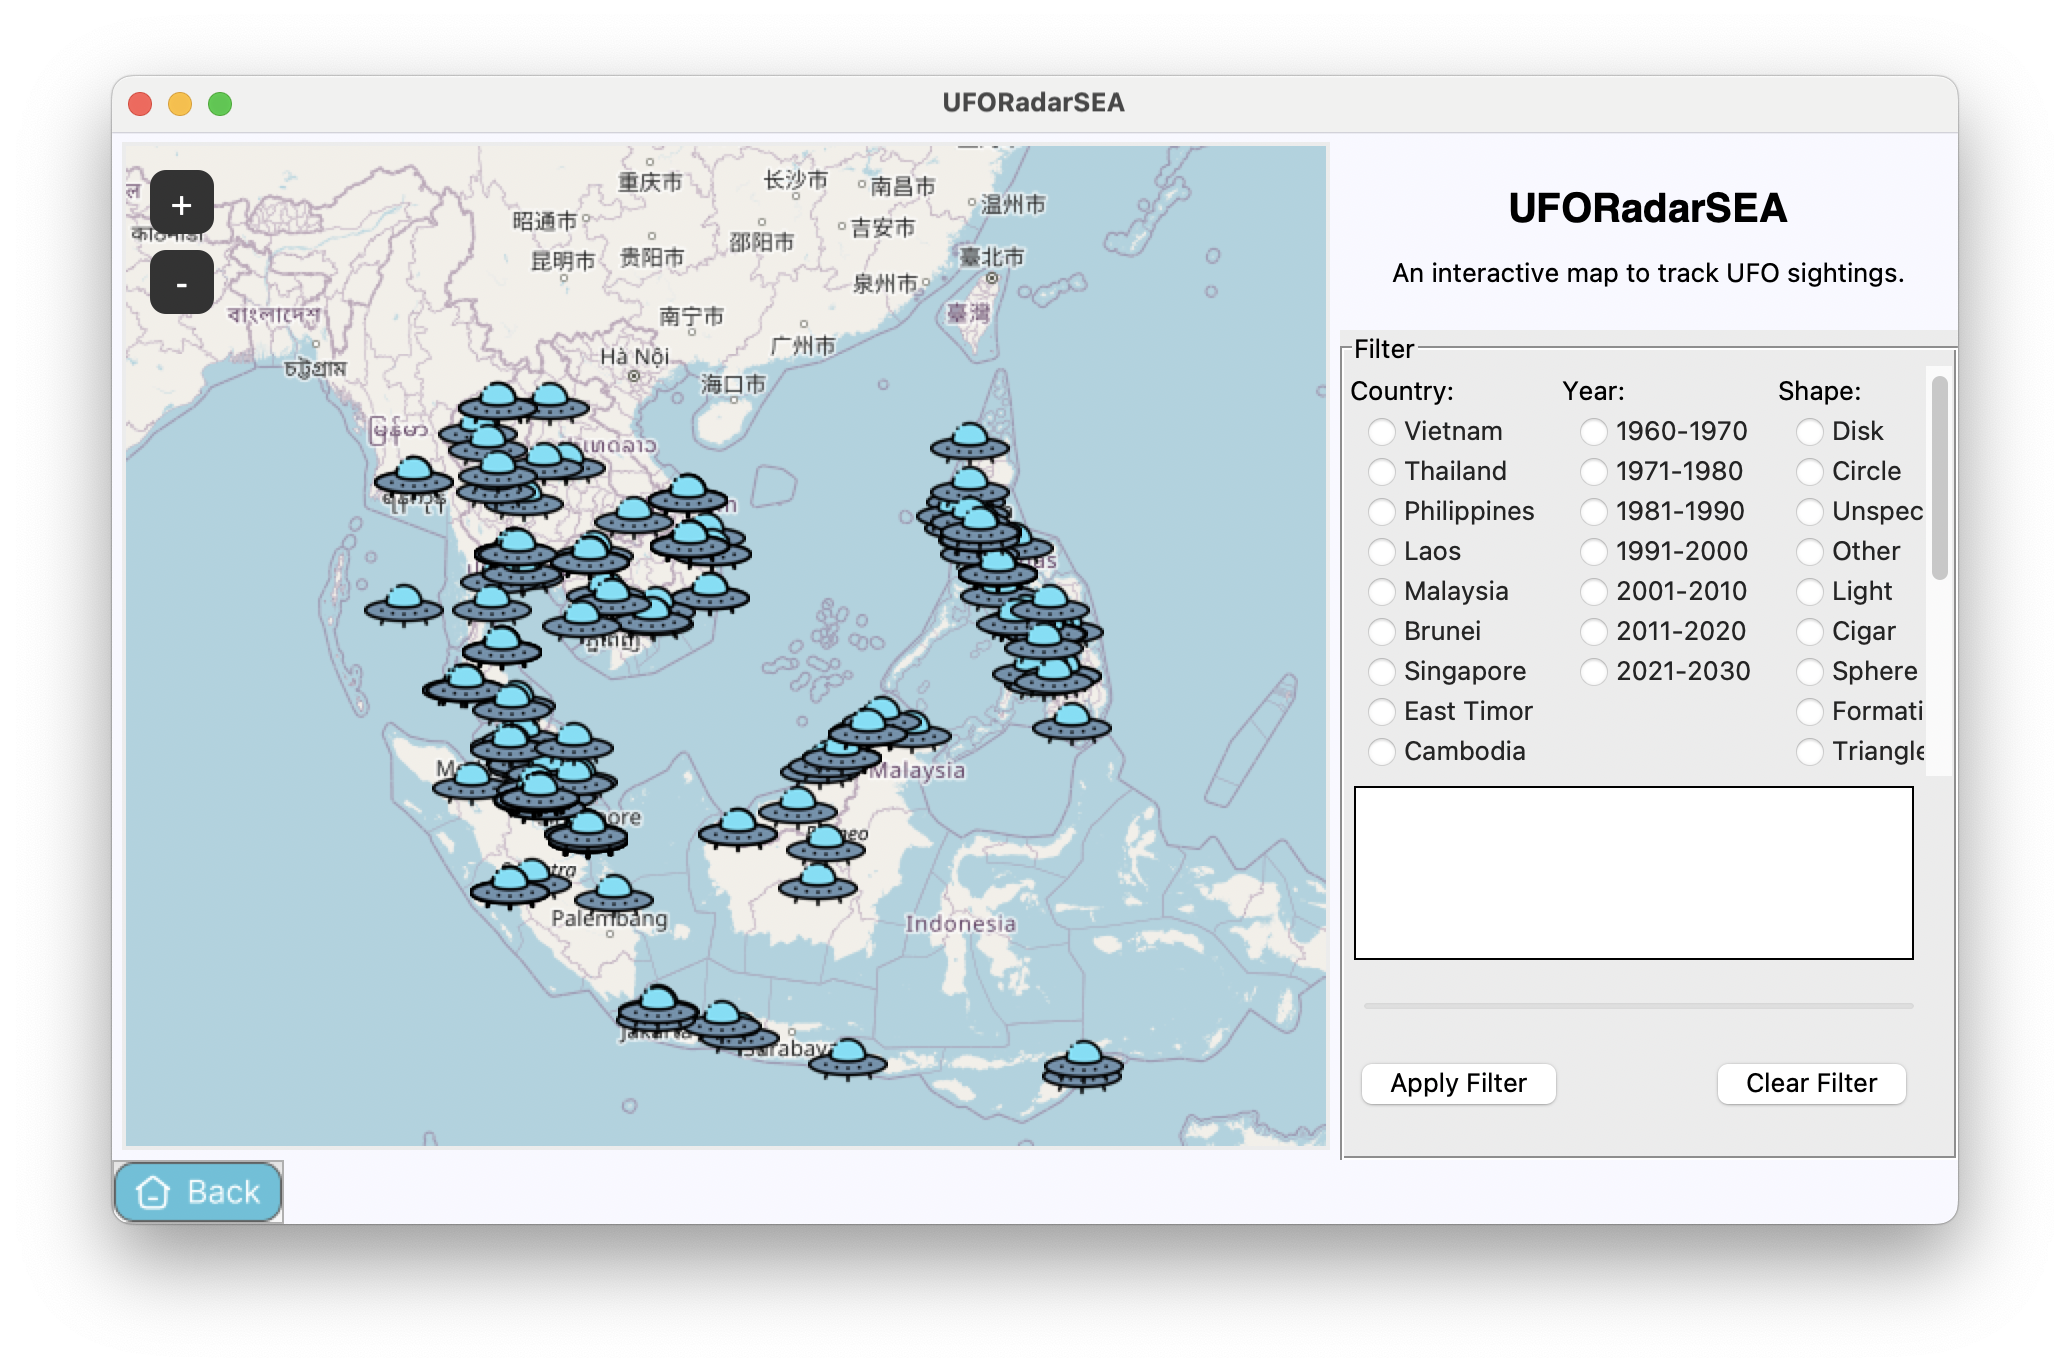Click the northernmost Philippines UFO marker
Image resolution: width=2070 pixels, height=1372 pixels.
tap(969, 441)
